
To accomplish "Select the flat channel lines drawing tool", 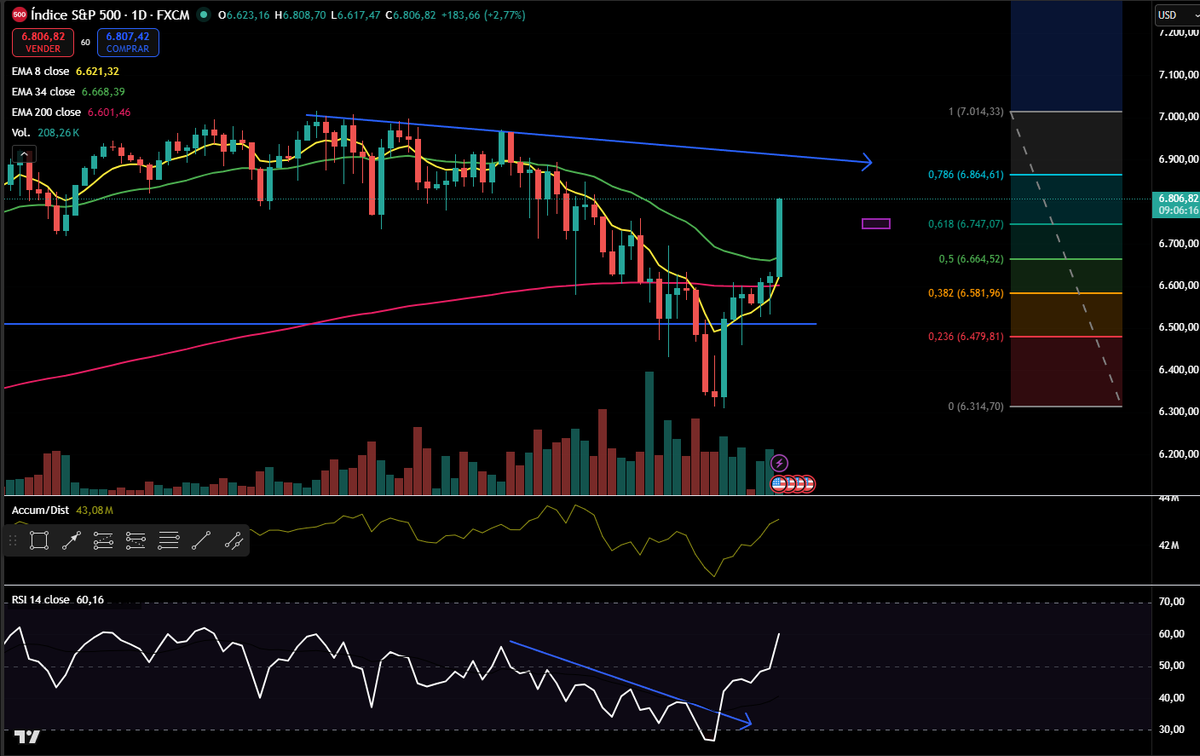I will 168,540.
